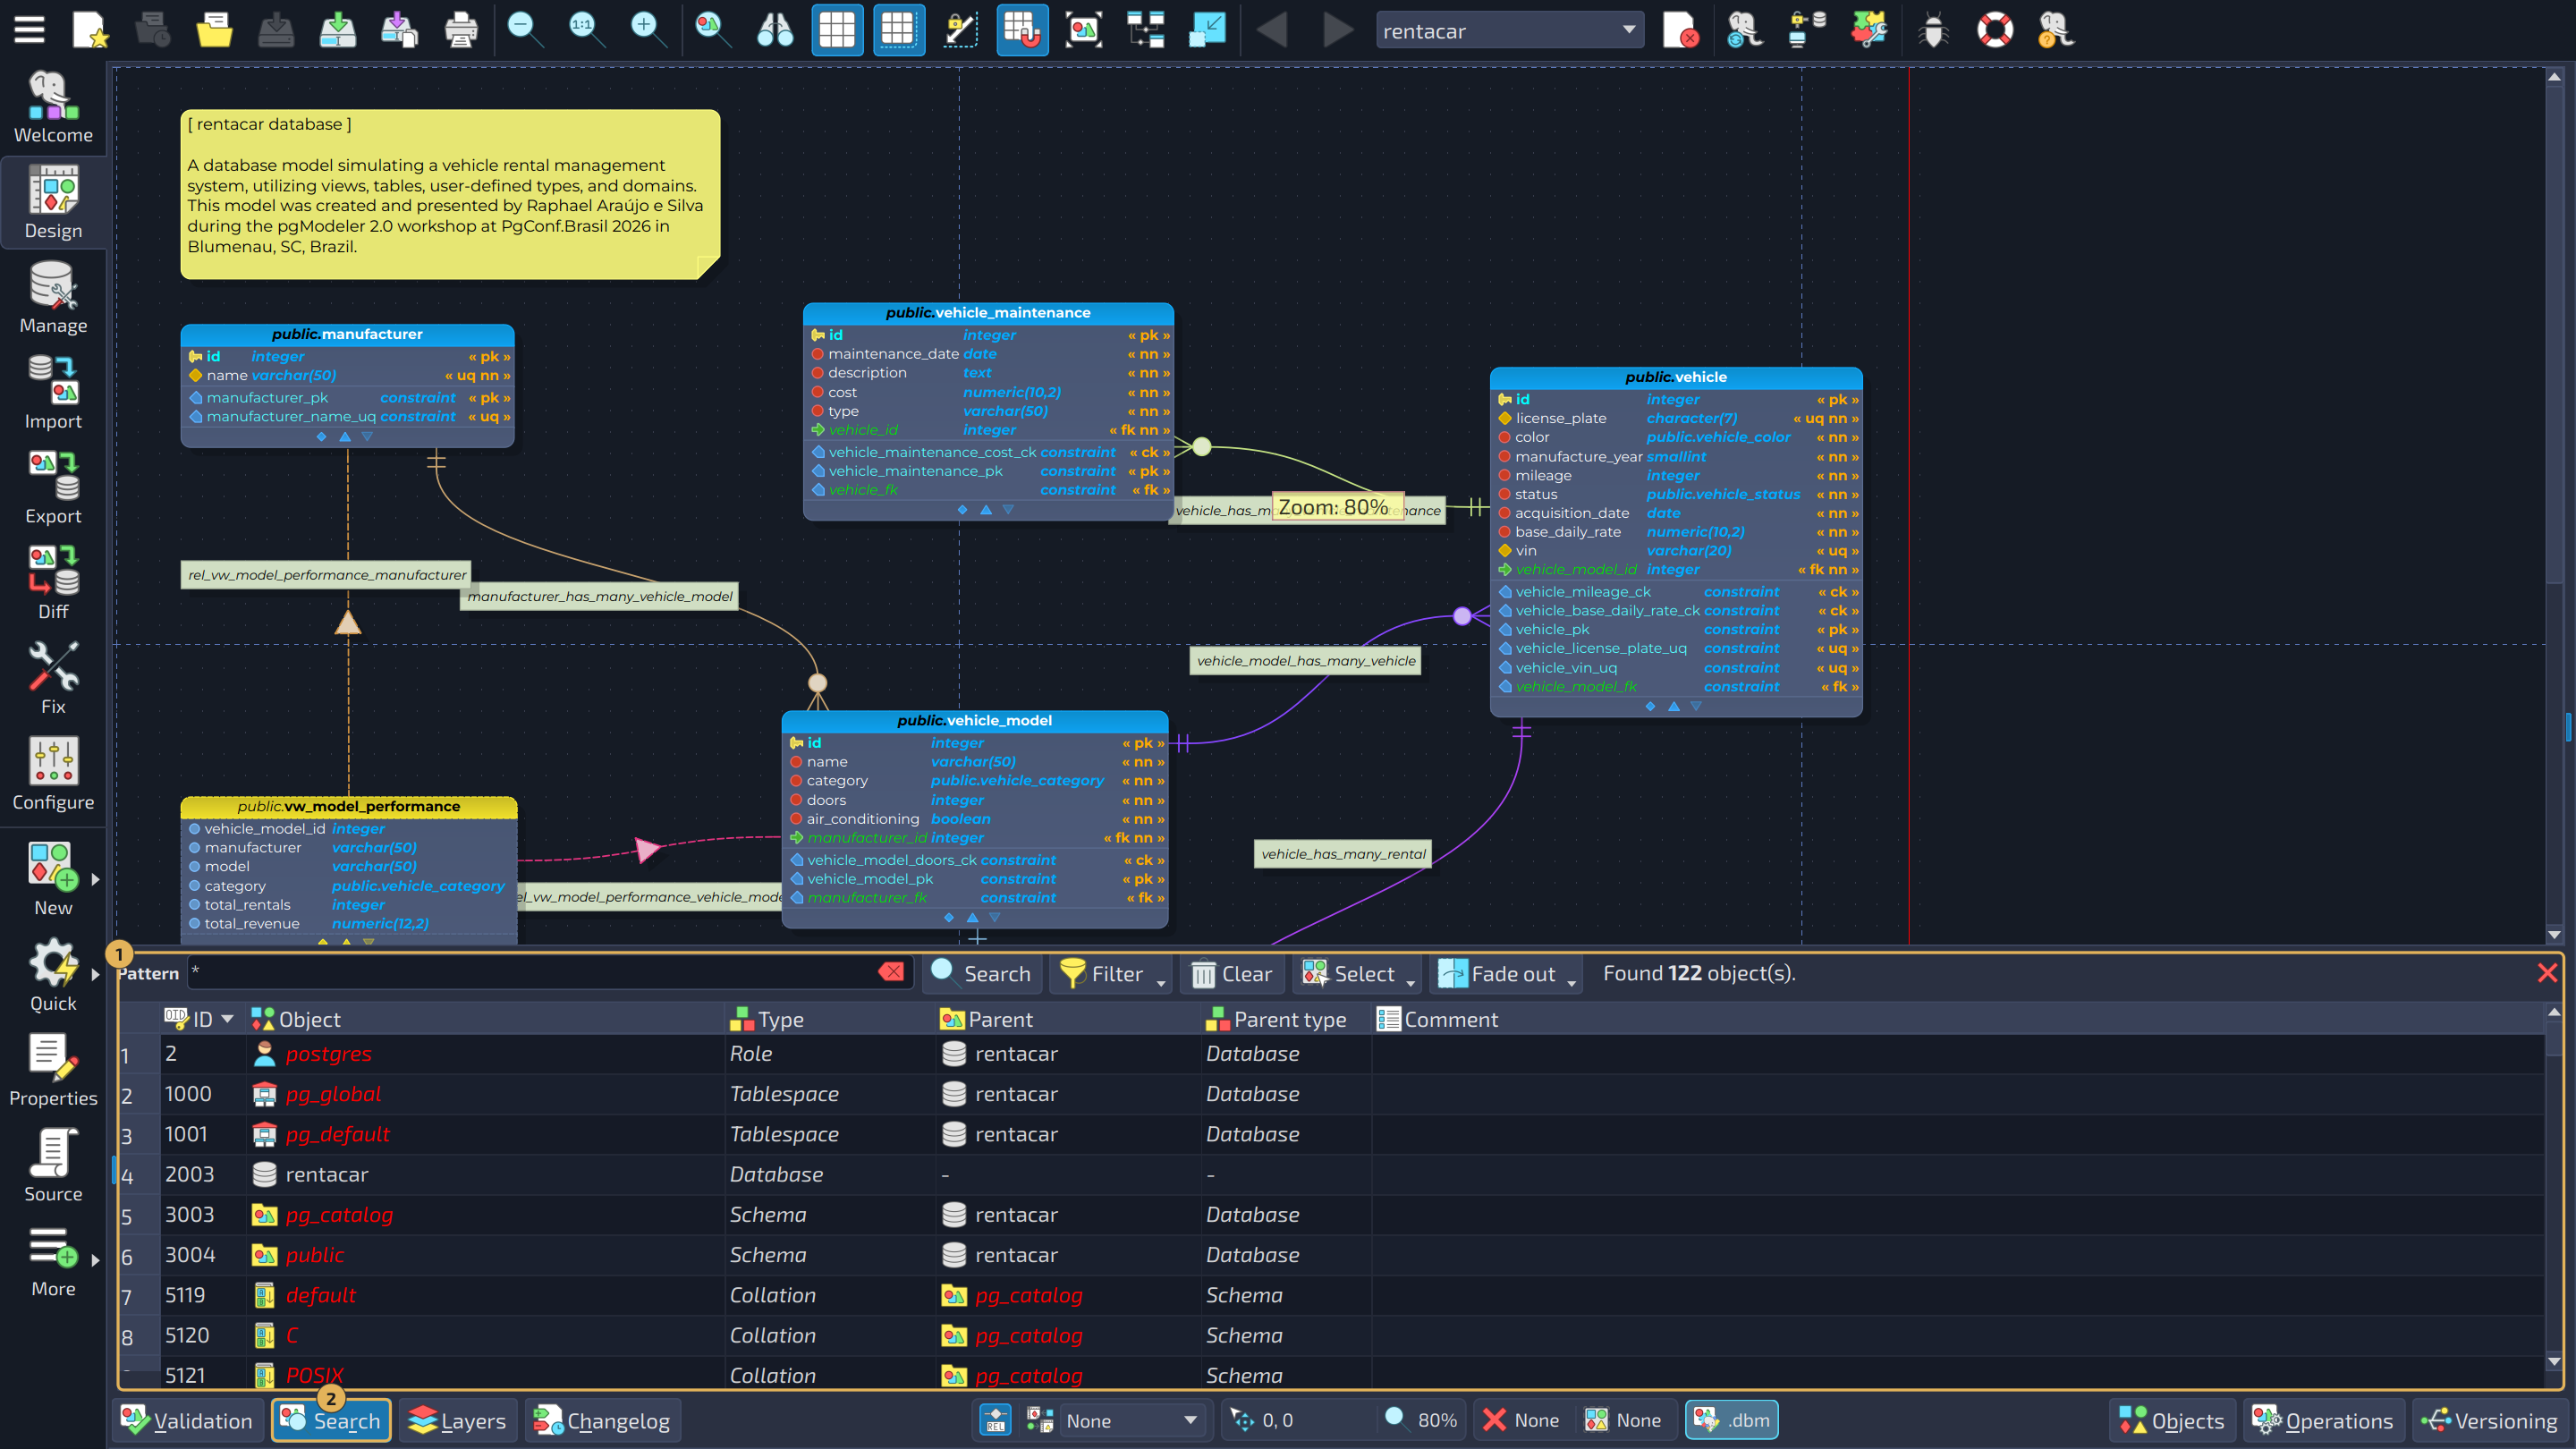The width and height of the screenshot is (2576, 1449).
Task: Expand the New object menu arrow
Action: tap(95, 879)
